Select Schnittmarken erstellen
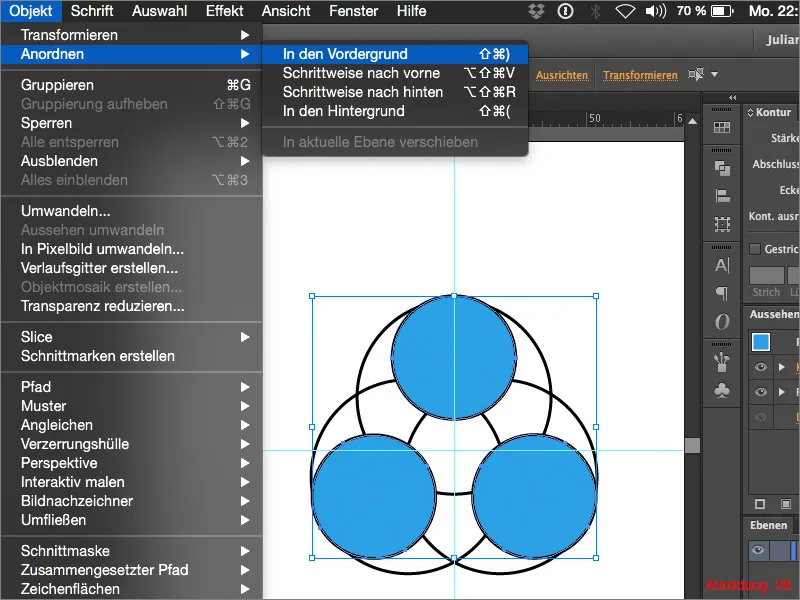800x600 pixels. coord(132,356)
